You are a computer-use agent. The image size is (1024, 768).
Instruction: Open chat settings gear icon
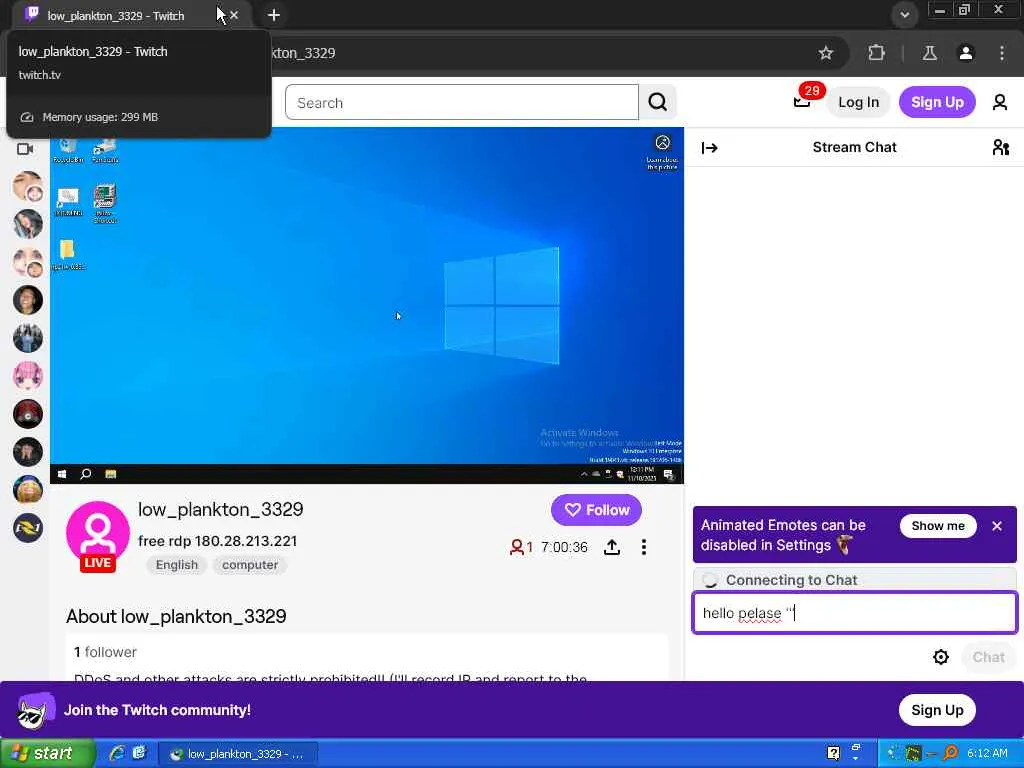940,657
